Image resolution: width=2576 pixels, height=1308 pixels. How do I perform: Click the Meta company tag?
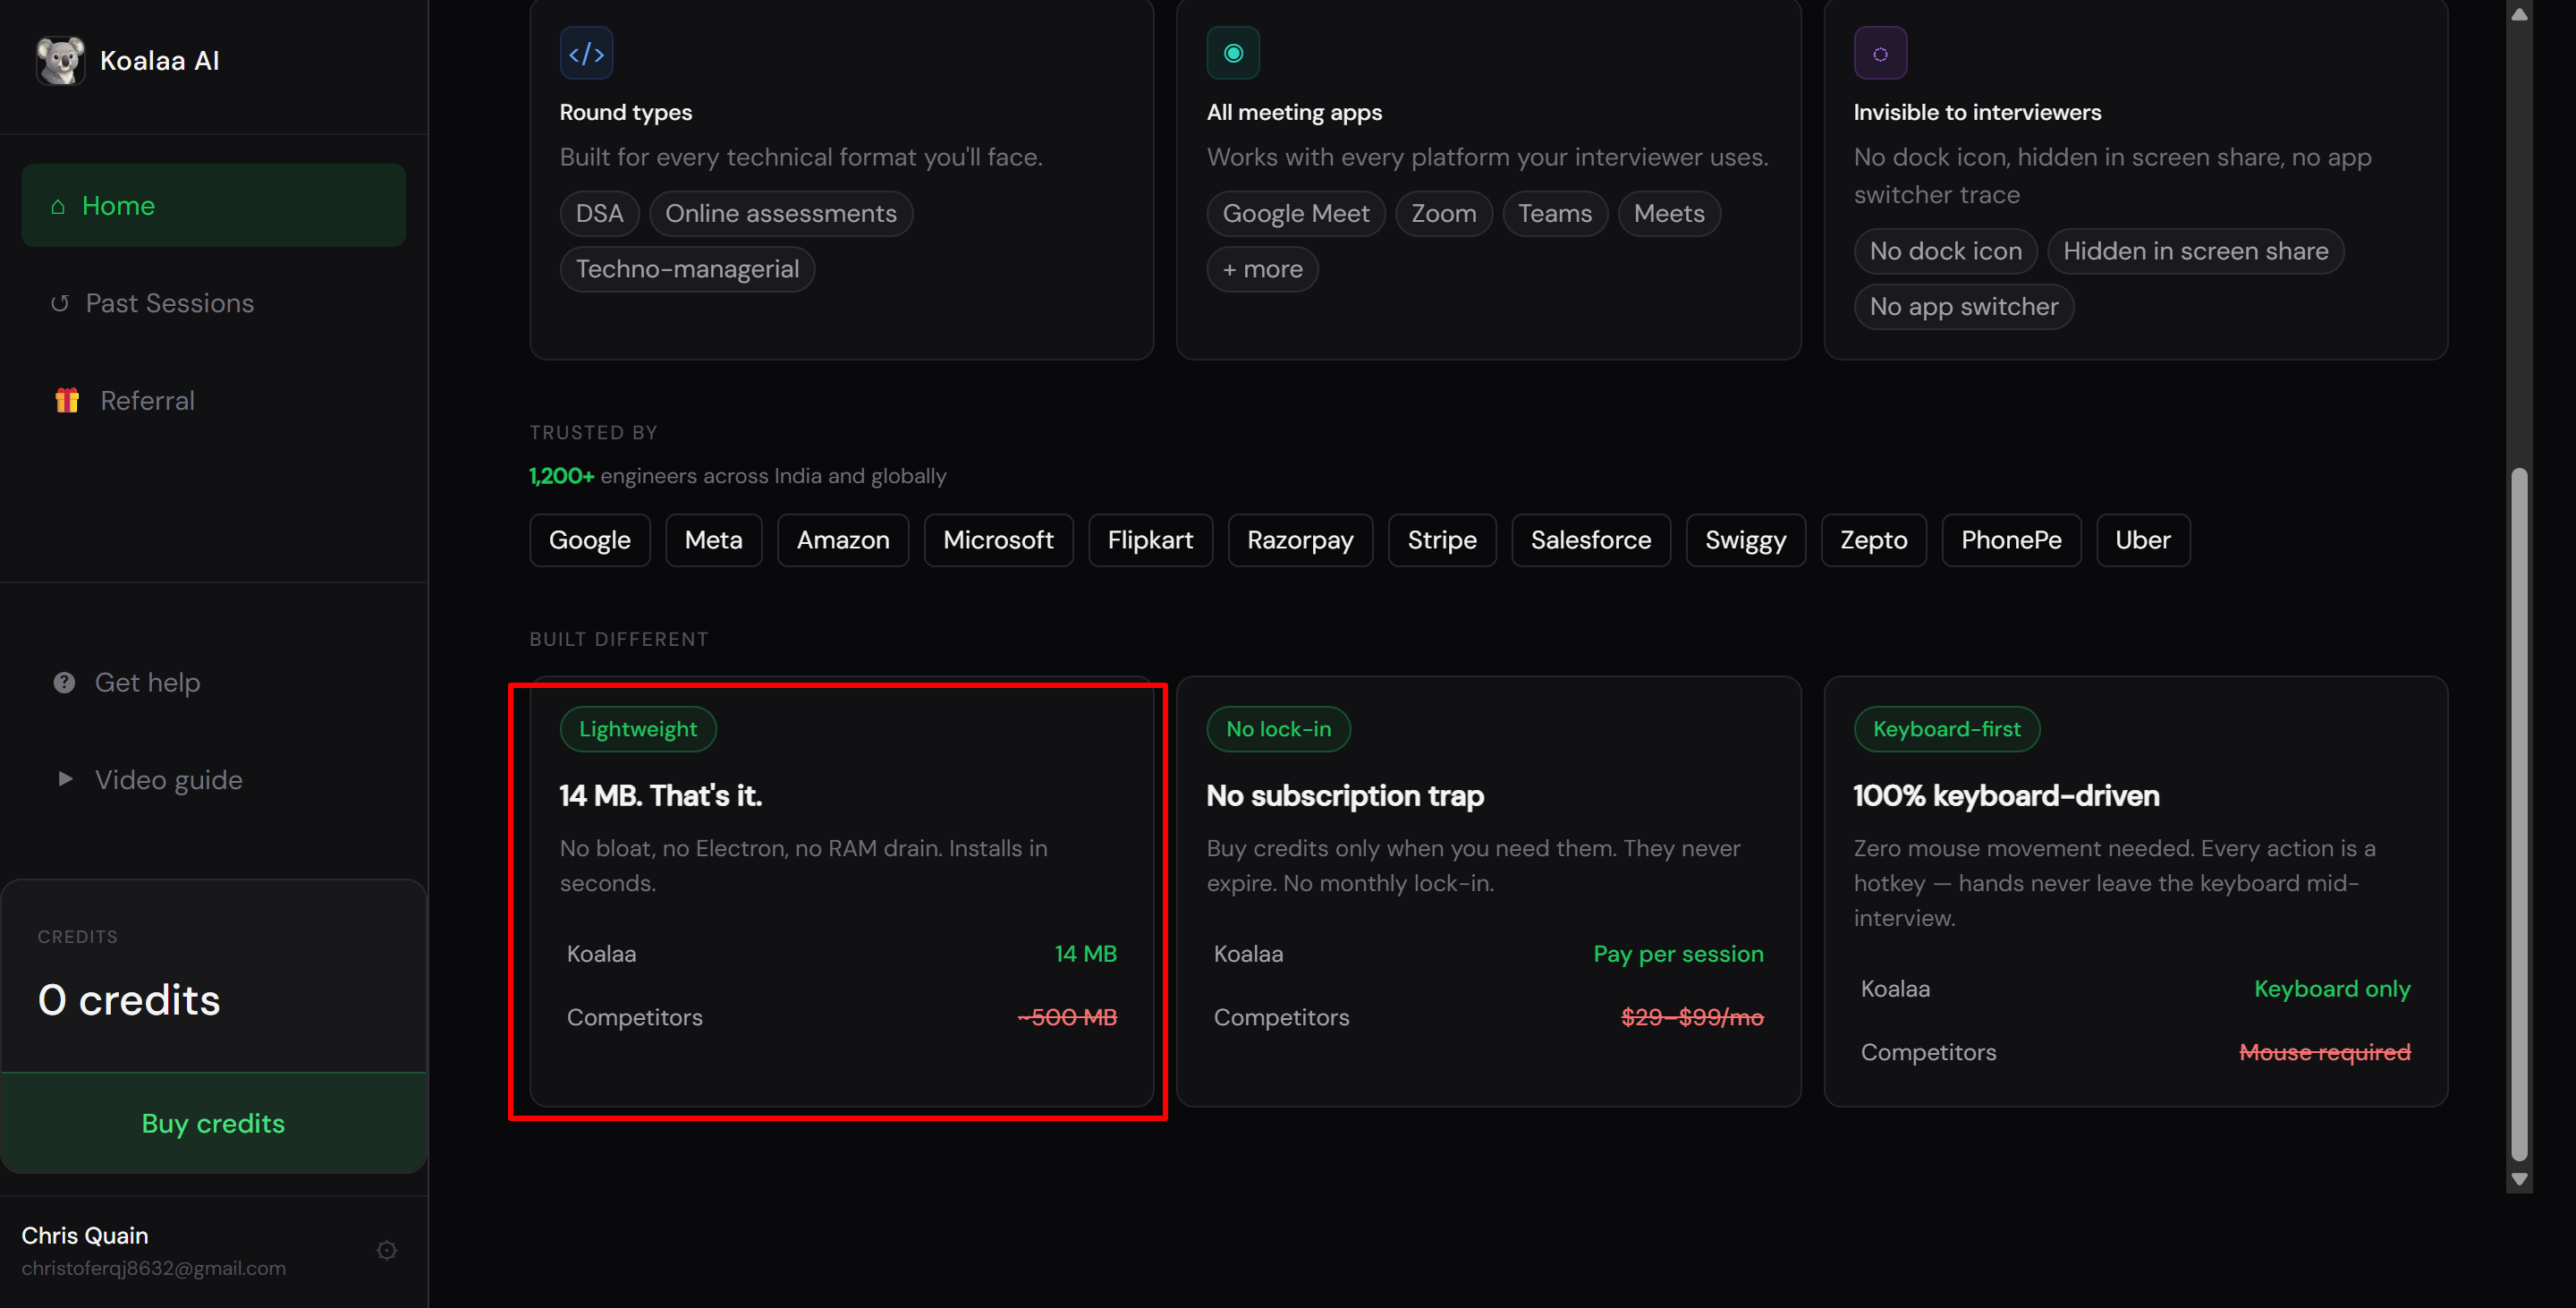click(x=713, y=540)
